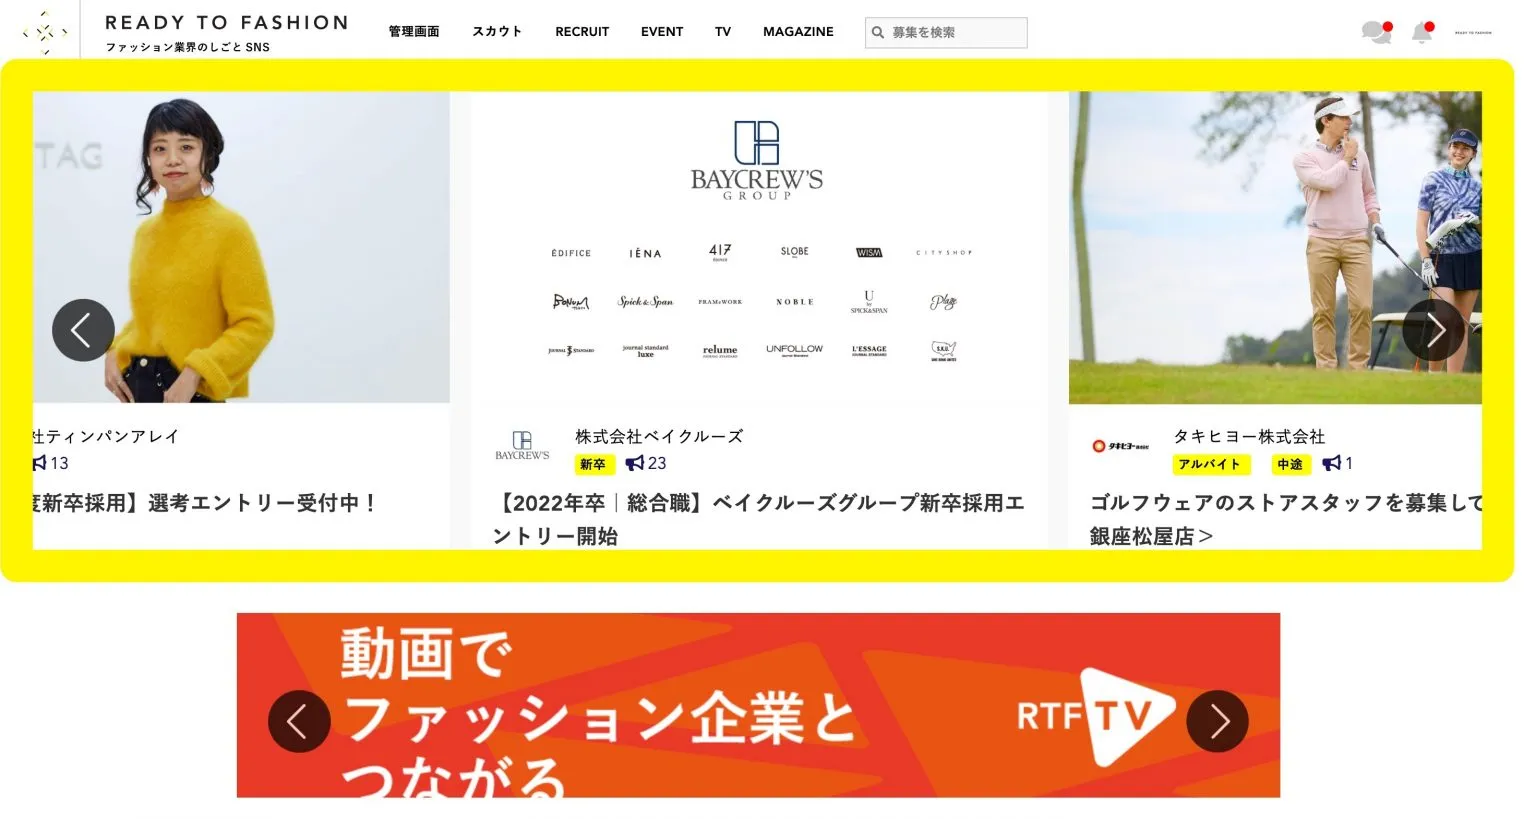Image resolution: width=1536 pixels, height=819 pixels.
Task: Click the megaphone icon beside count 23
Action: pos(634,463)
